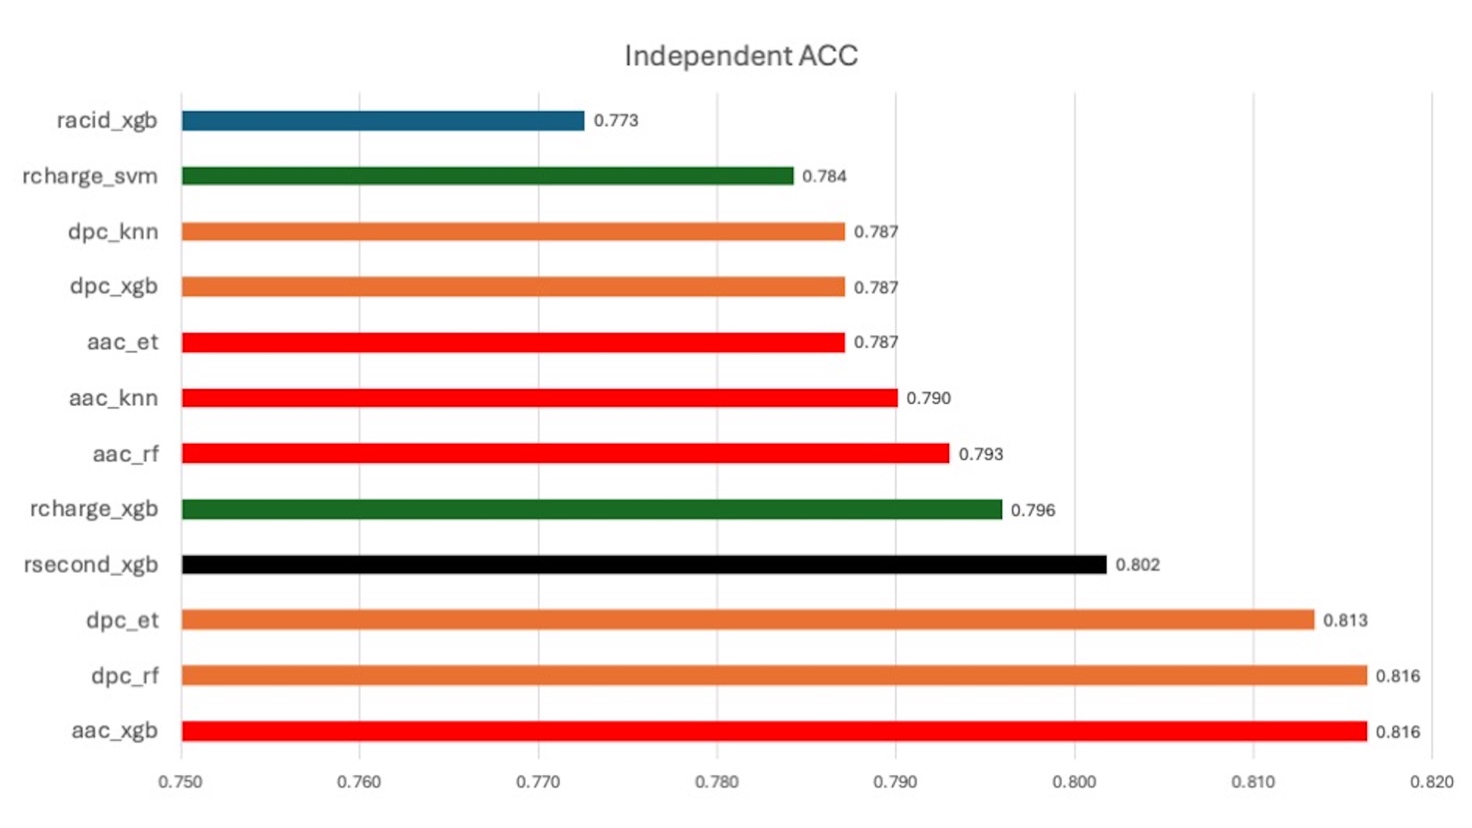1472x828 pixels.
Task: Click the 0.750 axis tick label
Action: point(180,782)
